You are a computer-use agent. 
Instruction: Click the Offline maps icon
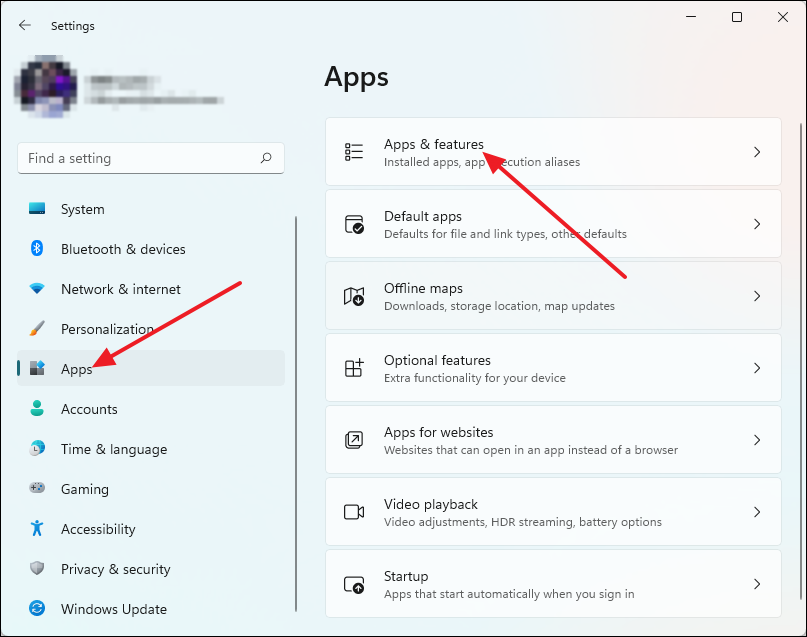[354, 296]
